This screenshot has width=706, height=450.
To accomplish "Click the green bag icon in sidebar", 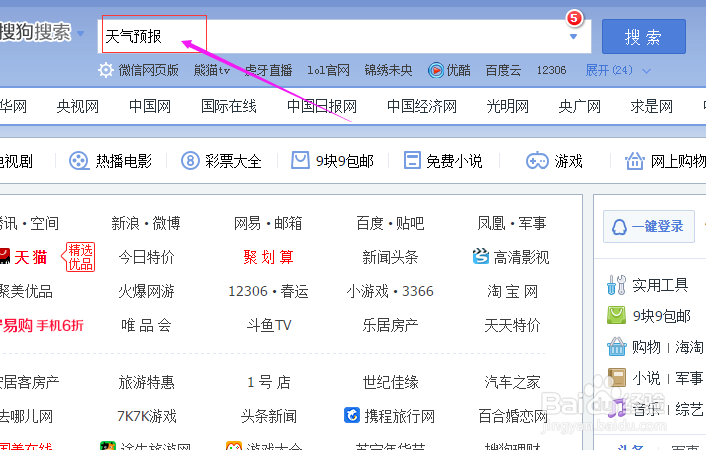I will pos(616,315).
